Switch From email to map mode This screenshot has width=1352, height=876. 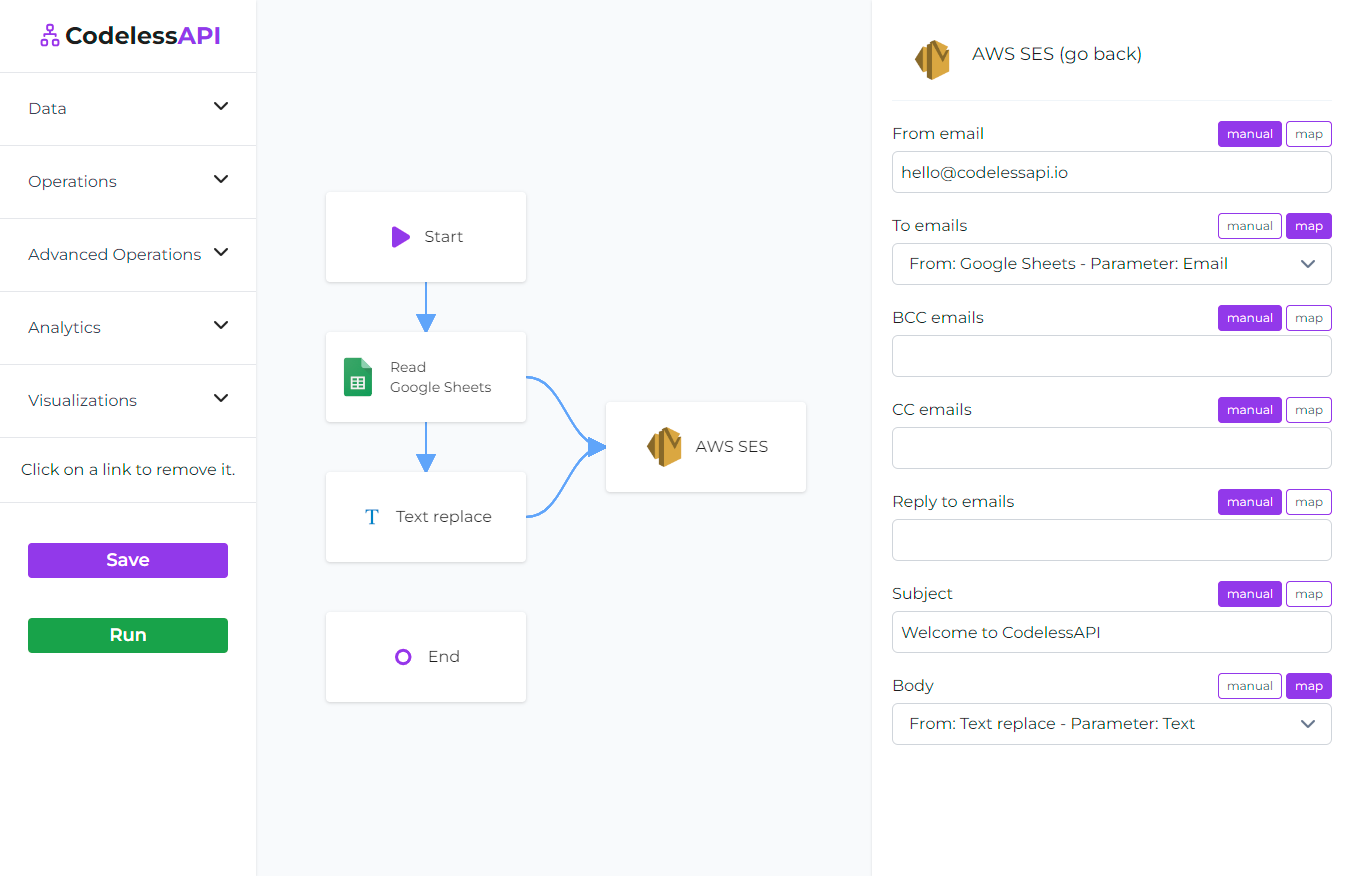click(1309, 134)
